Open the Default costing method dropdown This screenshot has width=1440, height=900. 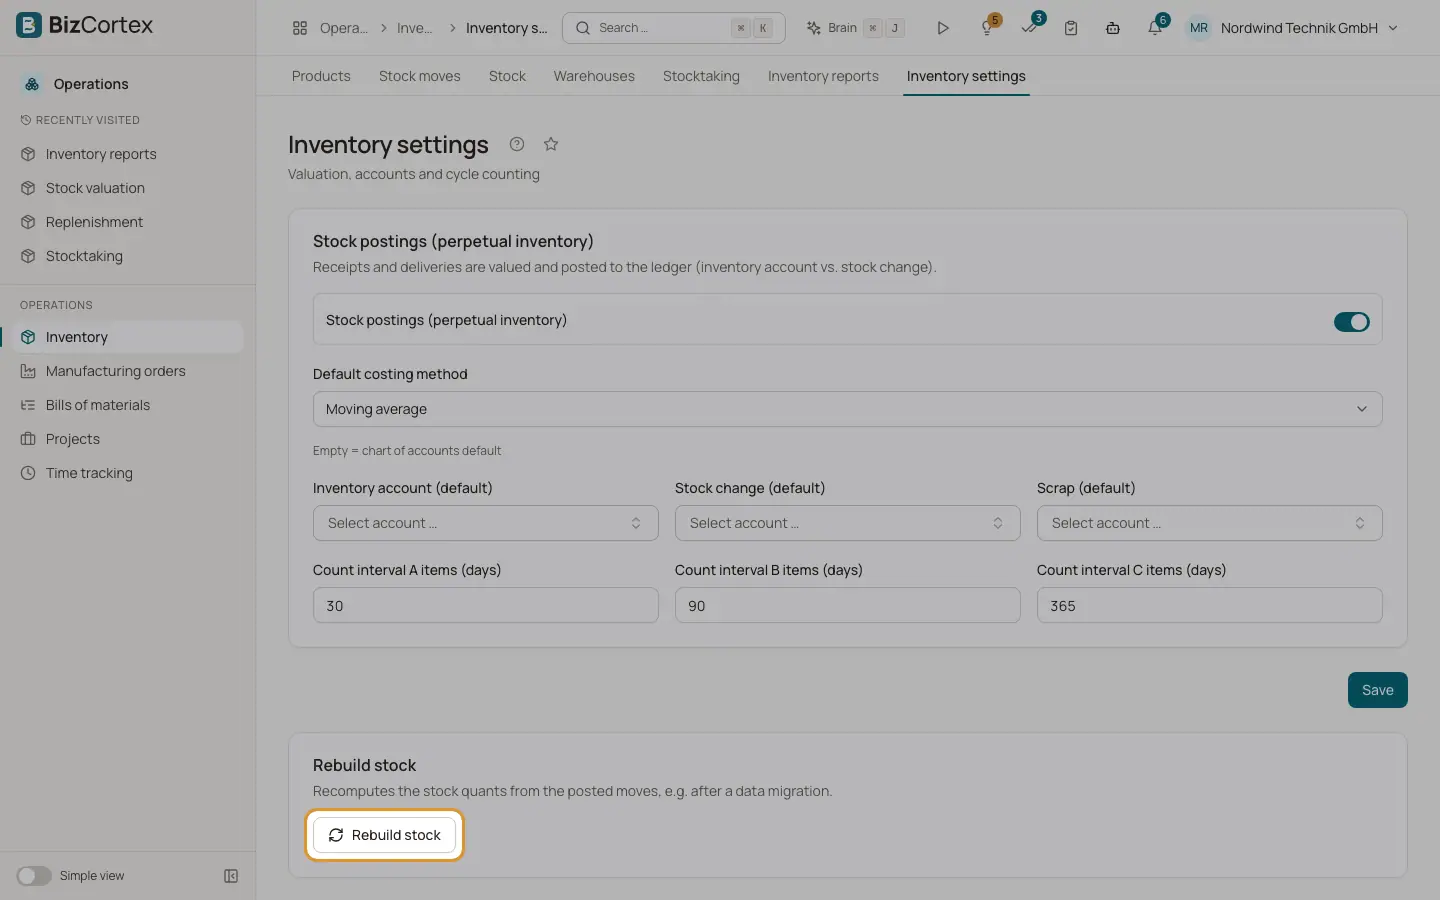[x=848, y=409]
